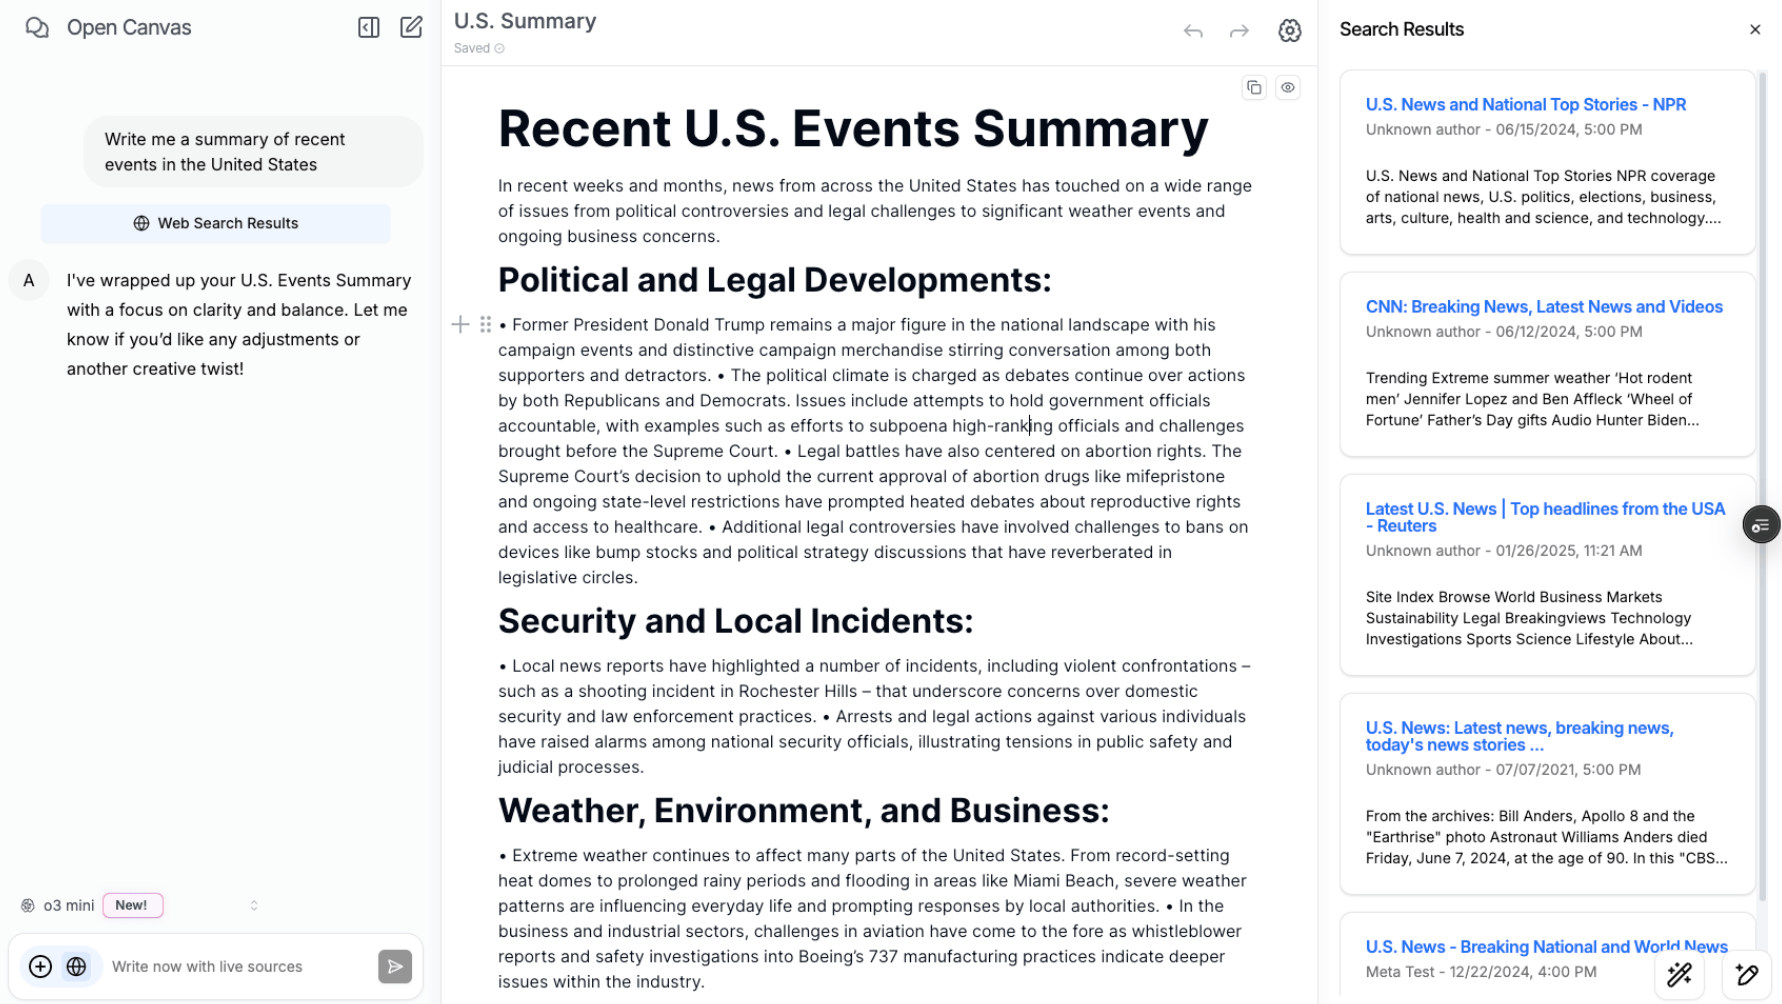Send the message with arrow button
This screenshot has width=1782, height=1004.
click(395, 966)
